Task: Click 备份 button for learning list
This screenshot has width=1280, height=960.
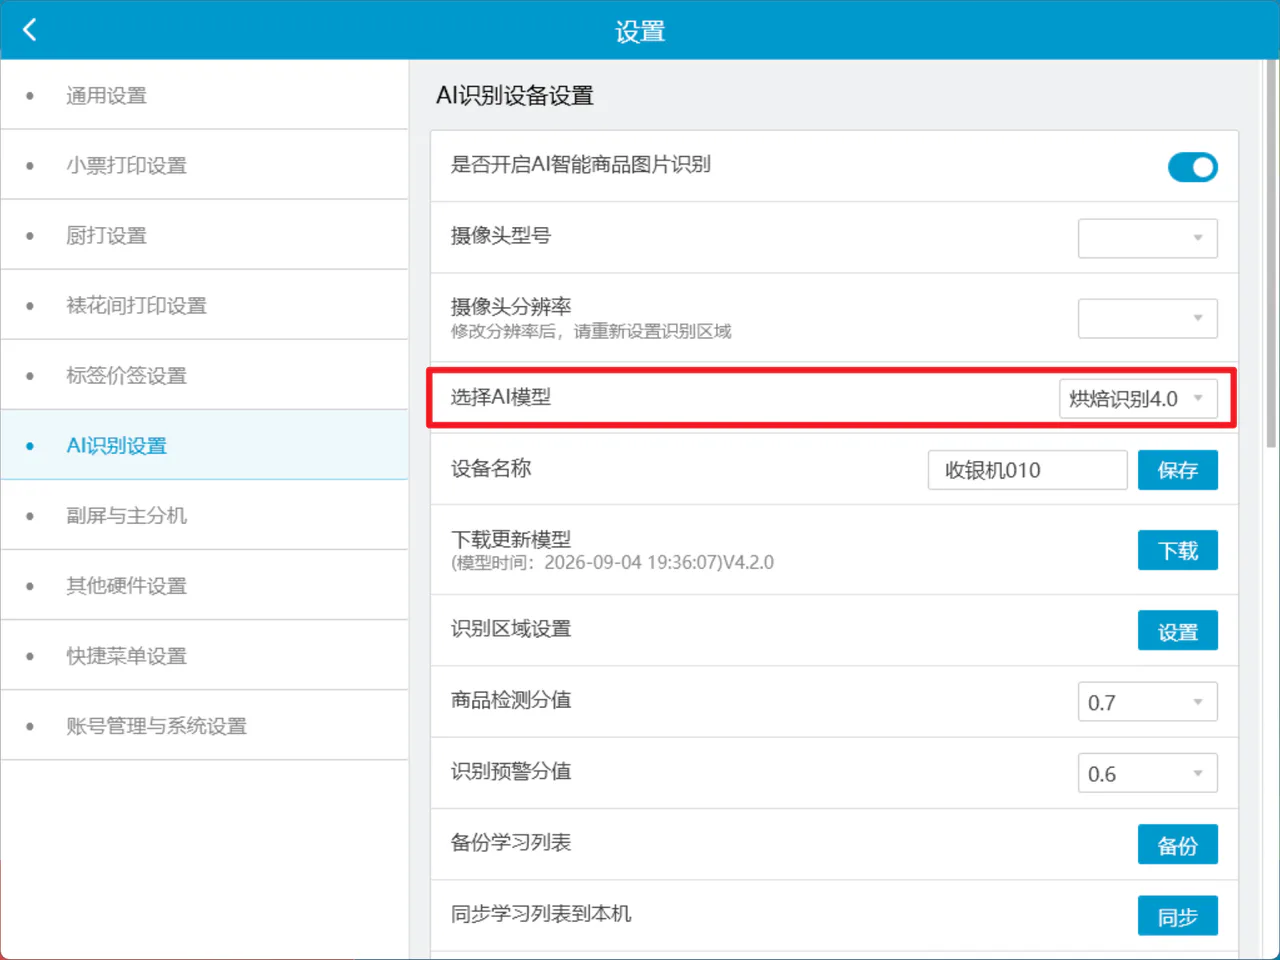Action: (1178, 845)
